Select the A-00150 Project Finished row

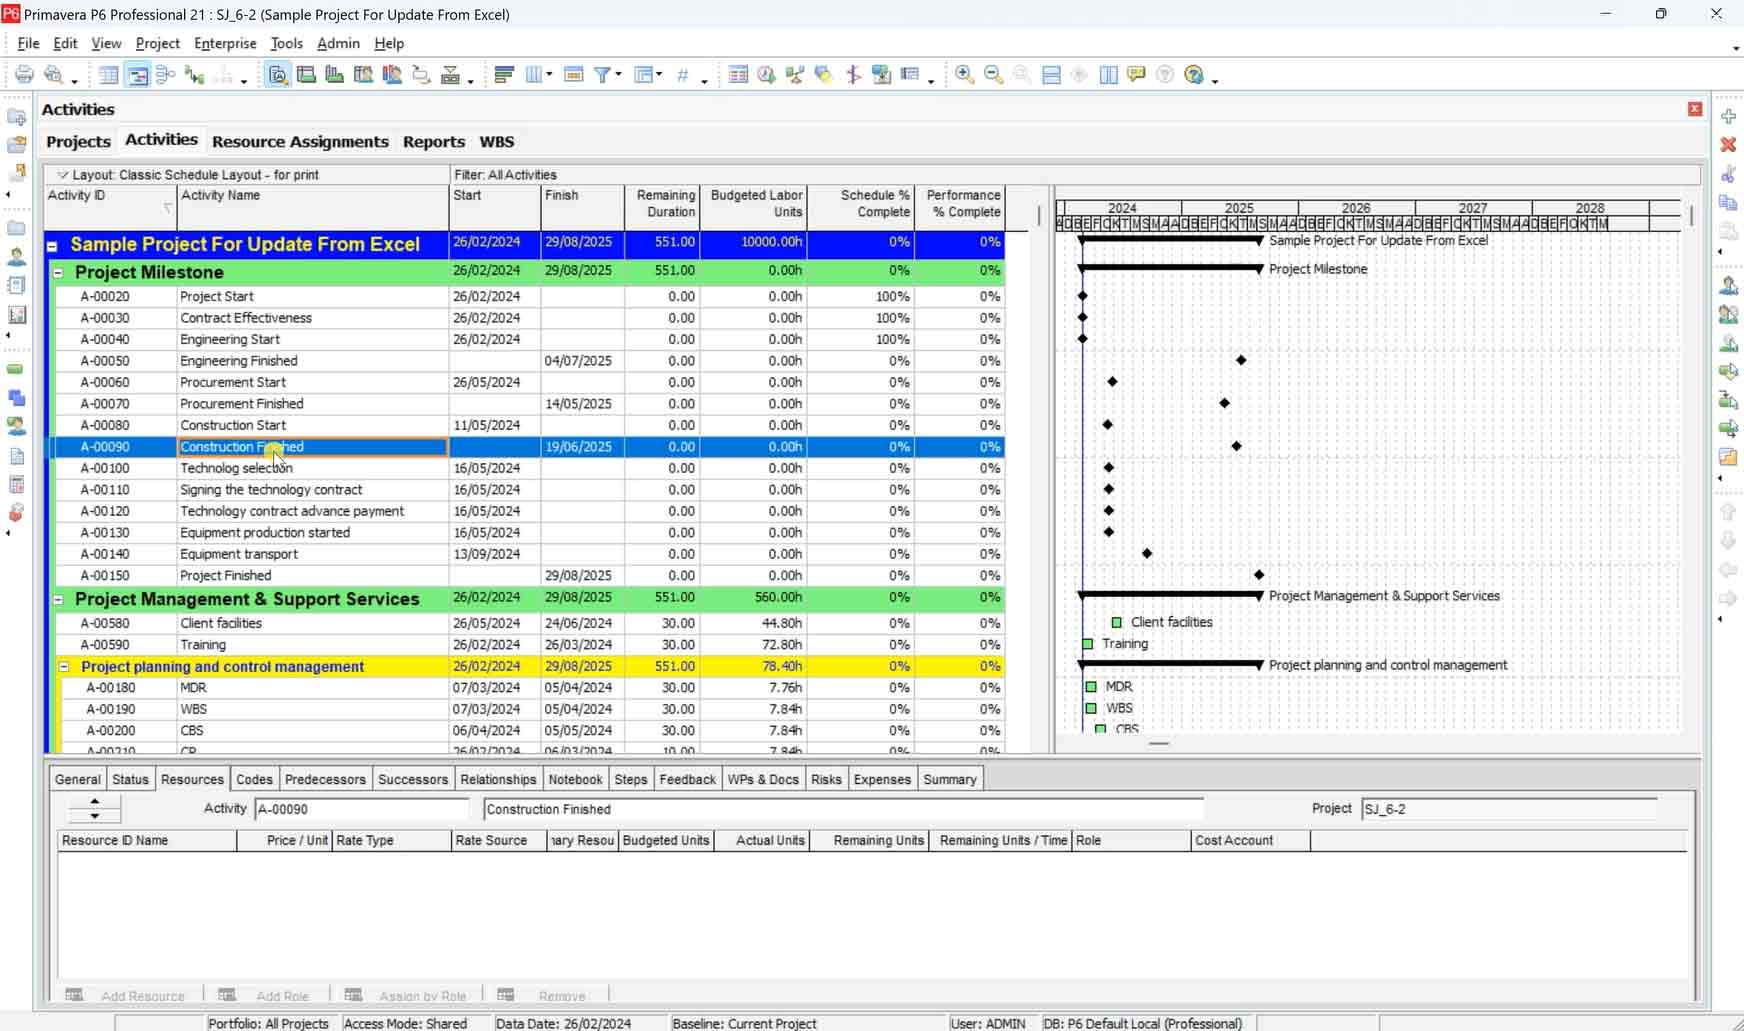click(528, 576)
